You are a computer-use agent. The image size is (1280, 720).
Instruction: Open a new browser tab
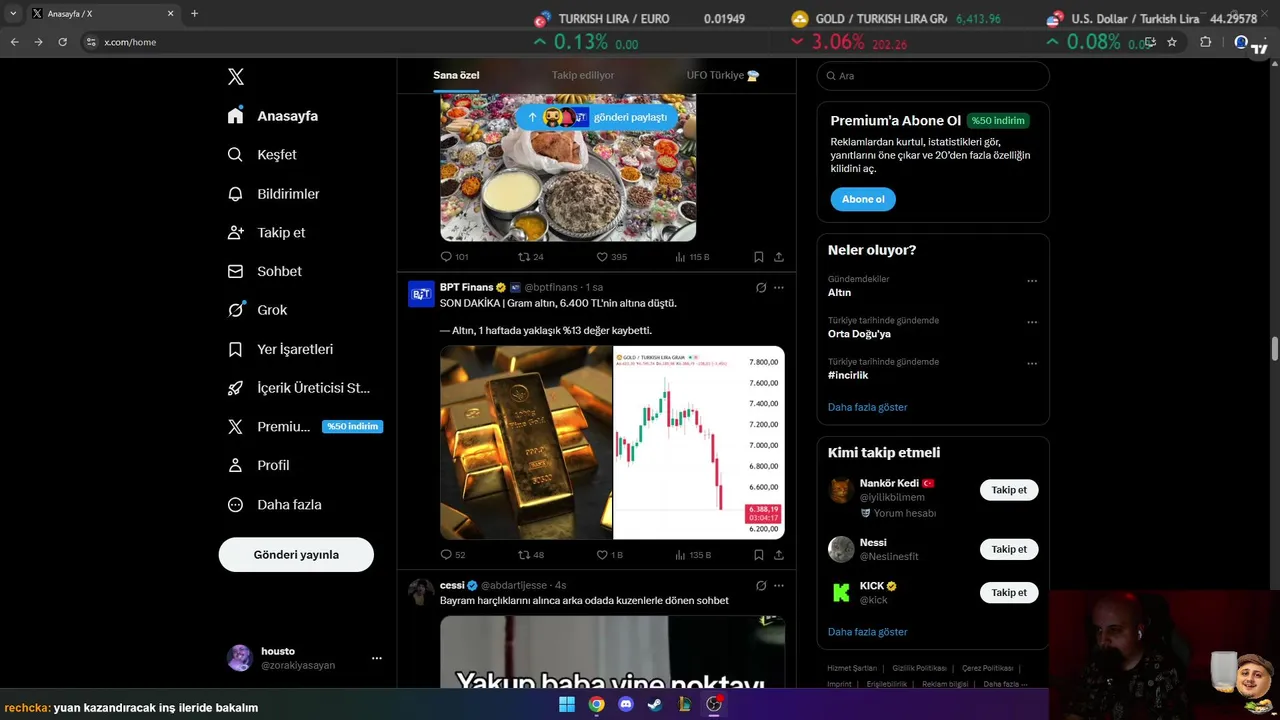pyautogui.click(x=194, y=14)
